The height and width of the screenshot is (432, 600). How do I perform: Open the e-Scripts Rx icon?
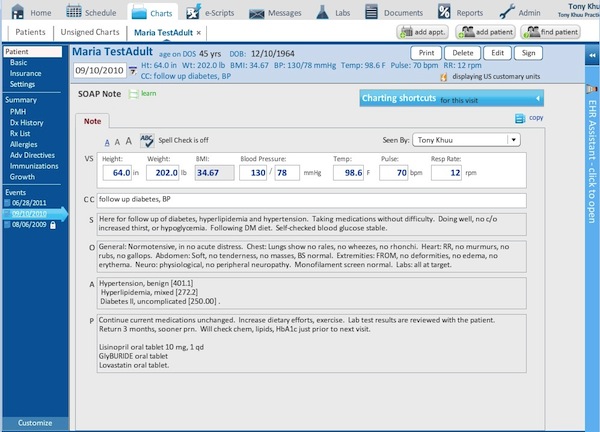[x=194, y=11]
